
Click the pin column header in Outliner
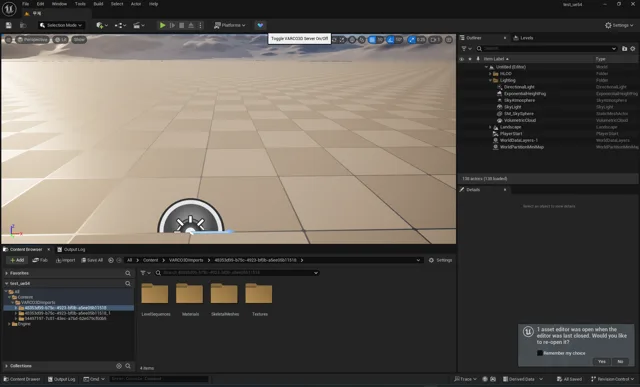478,59
